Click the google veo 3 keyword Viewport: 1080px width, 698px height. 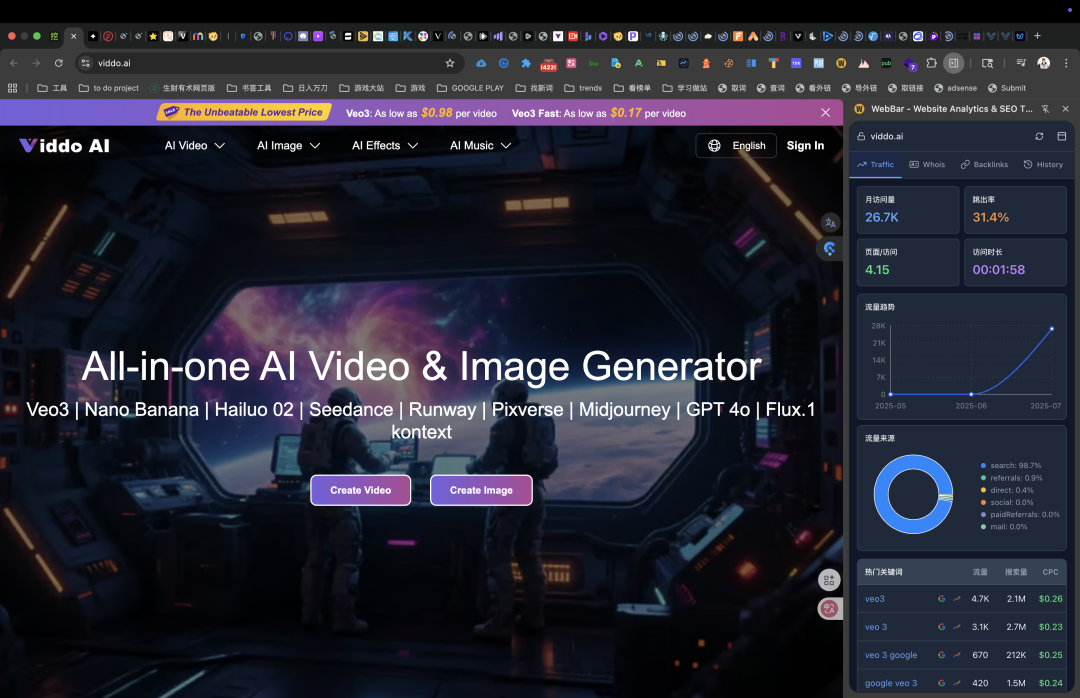(x=891, y=683)
